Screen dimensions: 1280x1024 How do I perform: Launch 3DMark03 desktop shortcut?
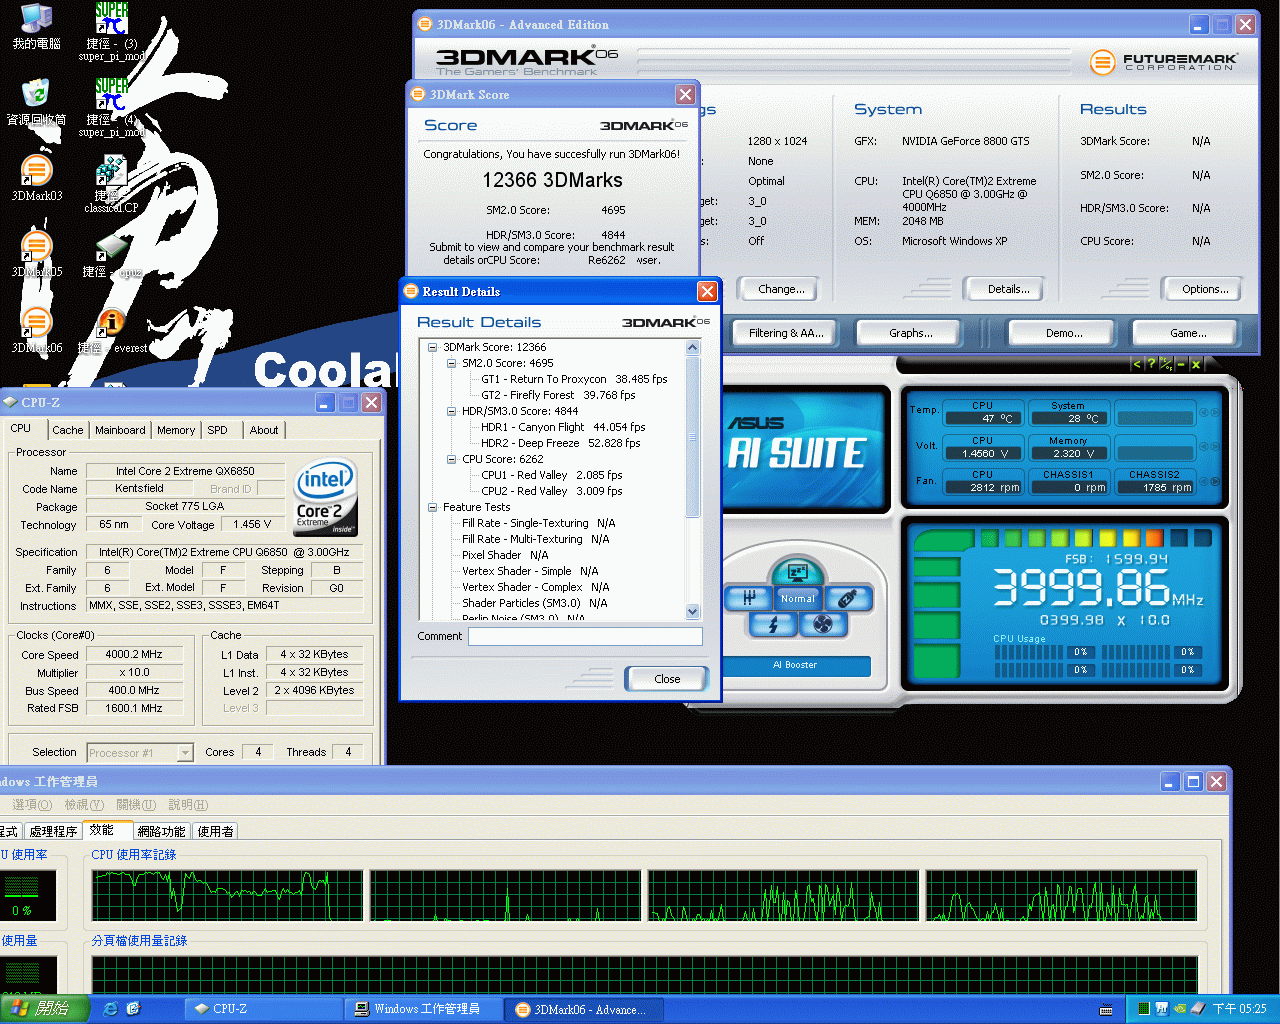[37, 178]
